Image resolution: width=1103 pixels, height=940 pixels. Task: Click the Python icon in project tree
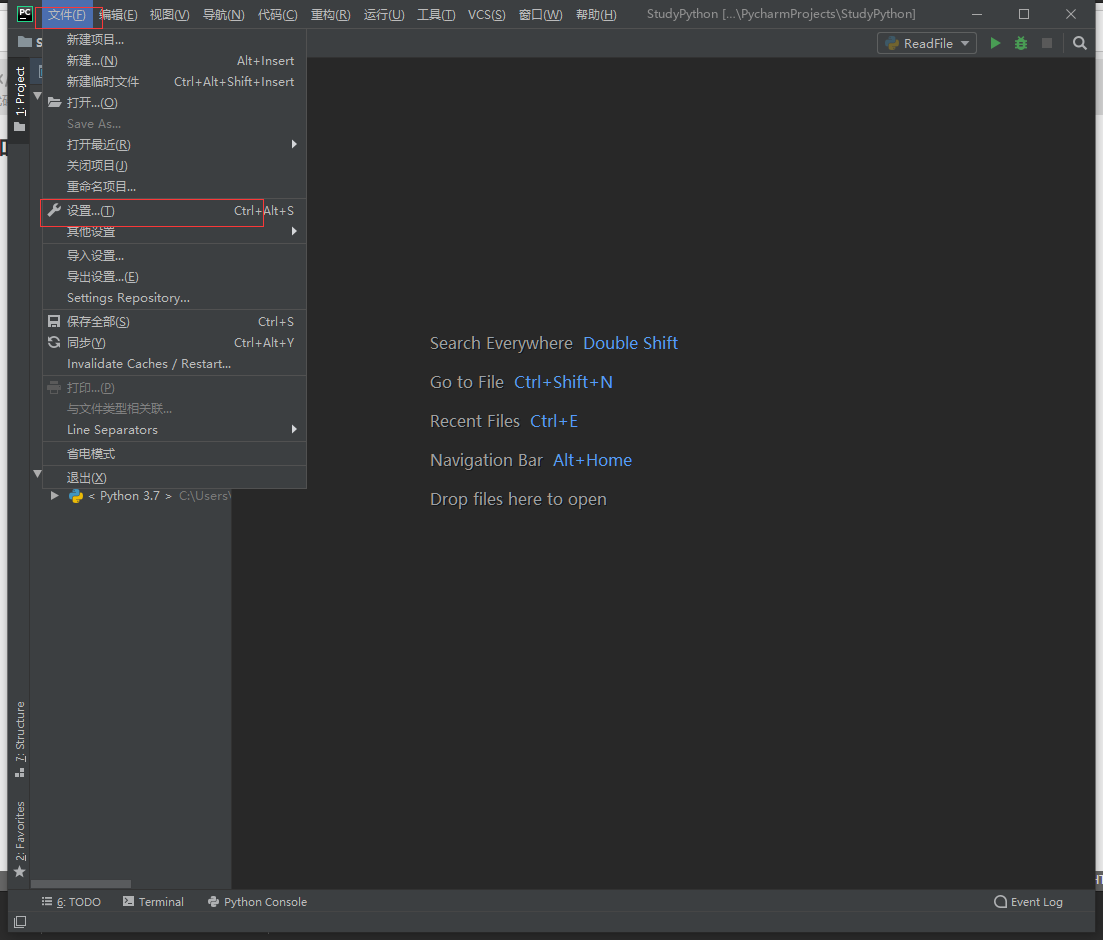tap(75, 496)
